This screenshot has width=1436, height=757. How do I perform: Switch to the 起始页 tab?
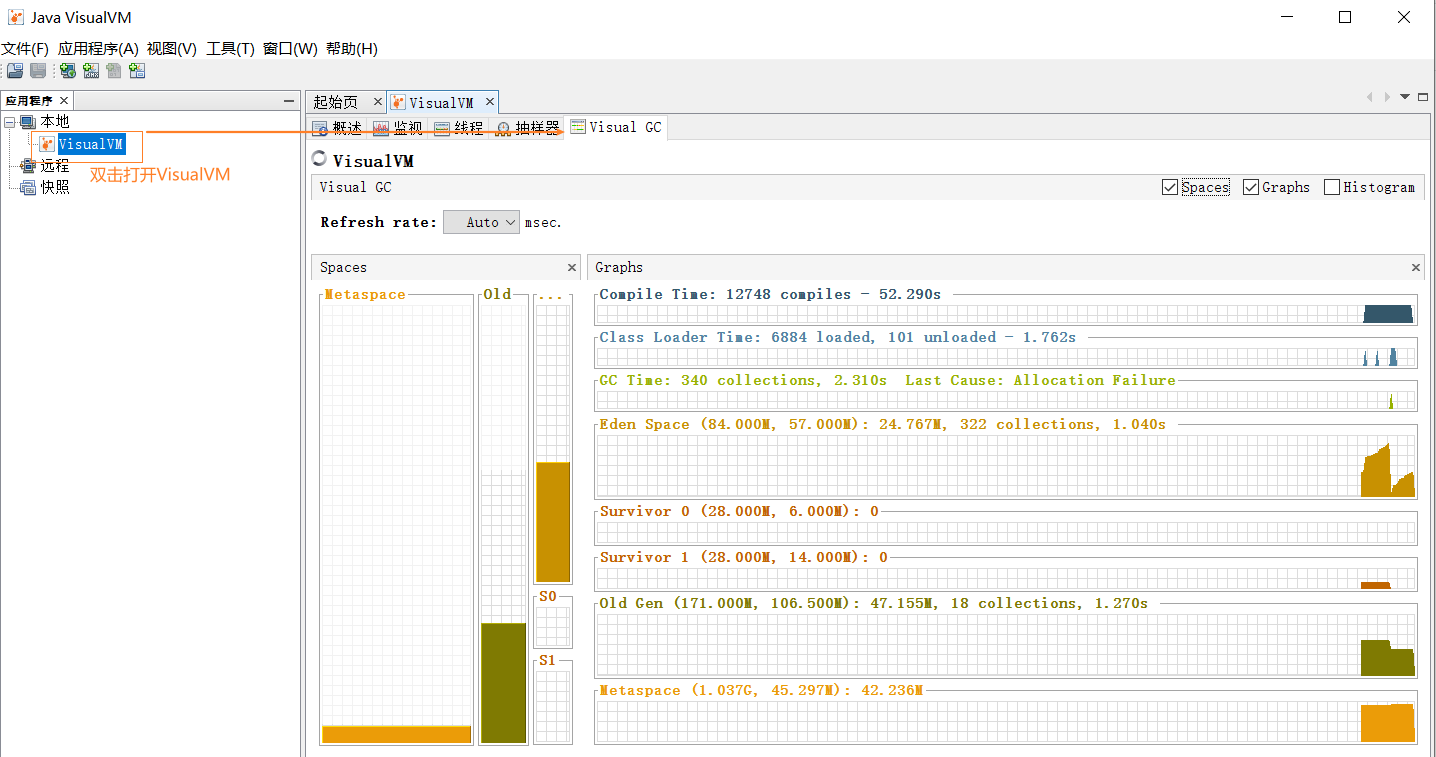(336, 102)
